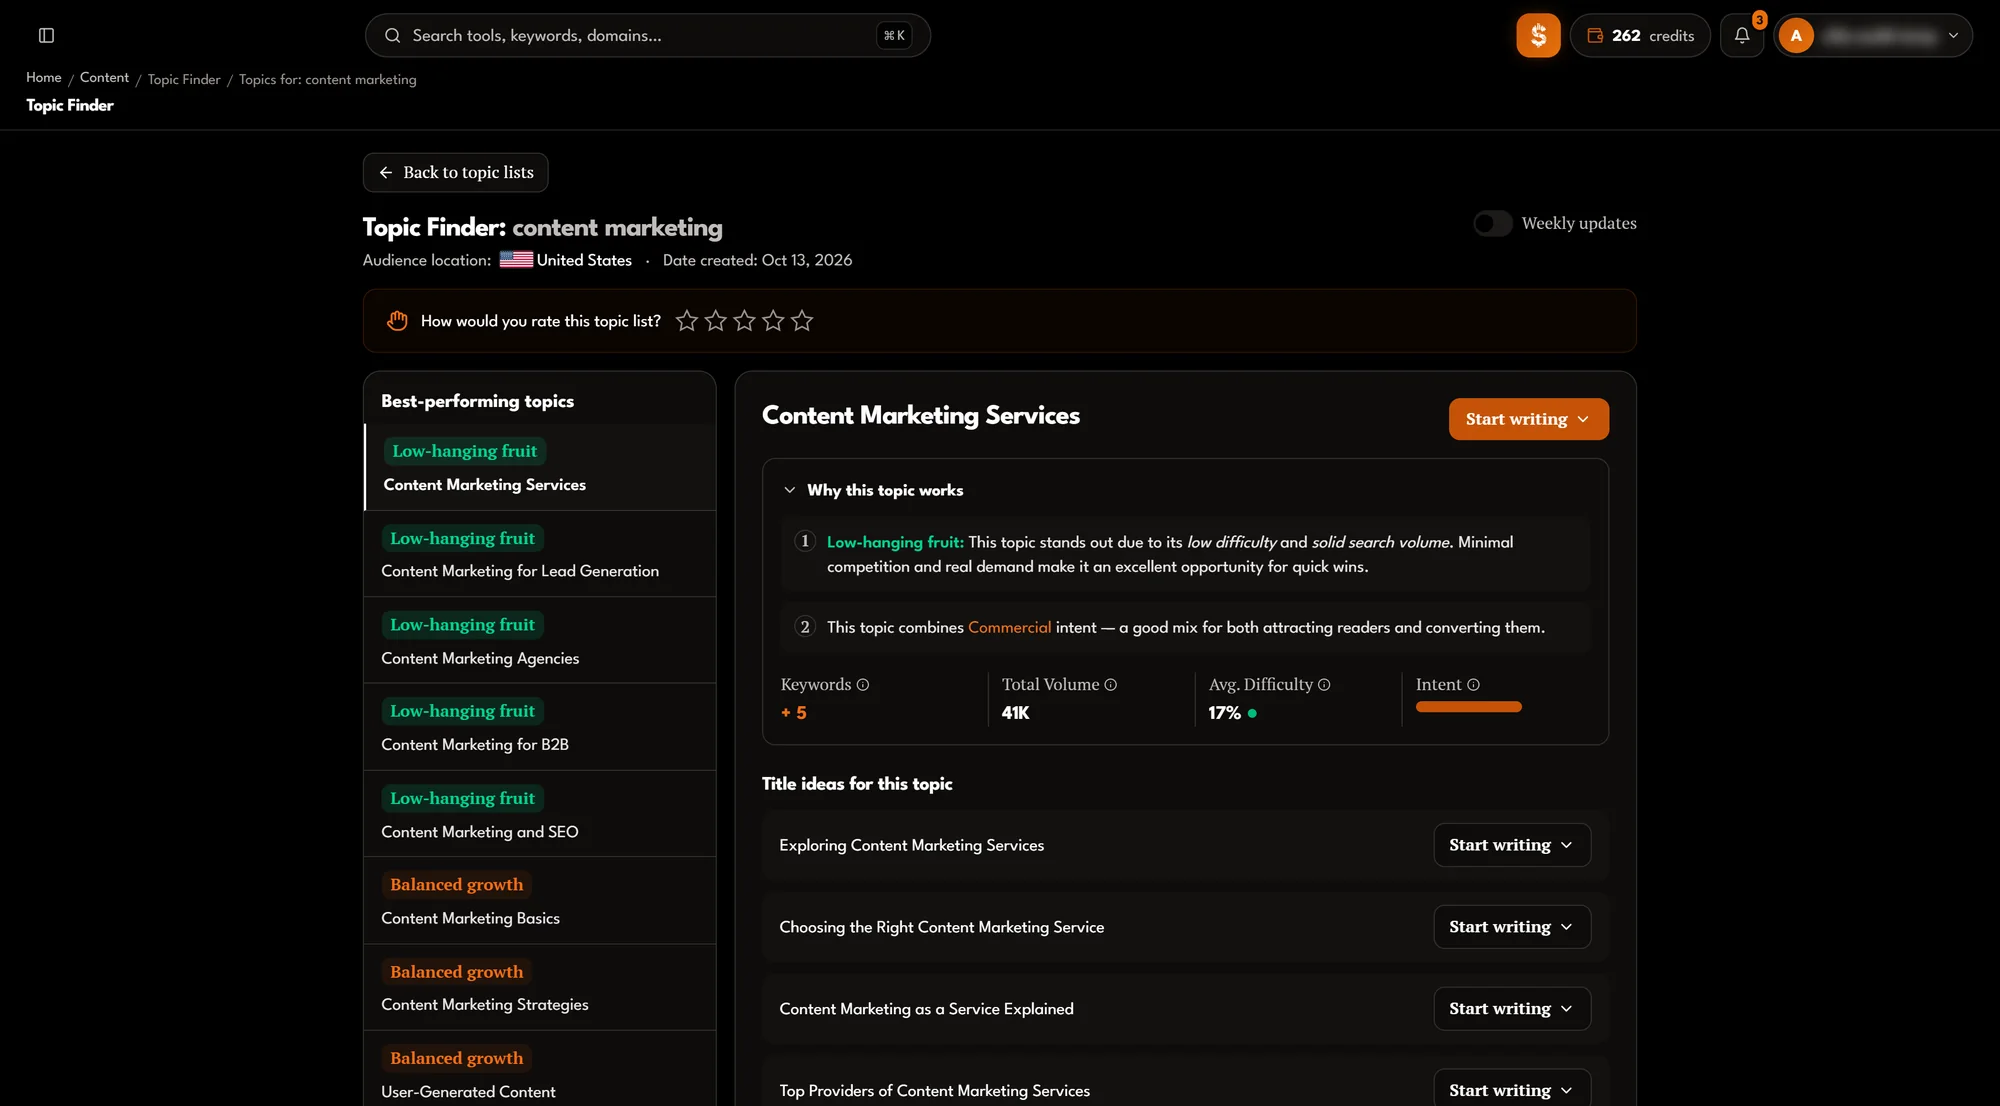Open Content breadcrumb link
Viewport: 2000px width, 1106px height.
click(104, 78)
